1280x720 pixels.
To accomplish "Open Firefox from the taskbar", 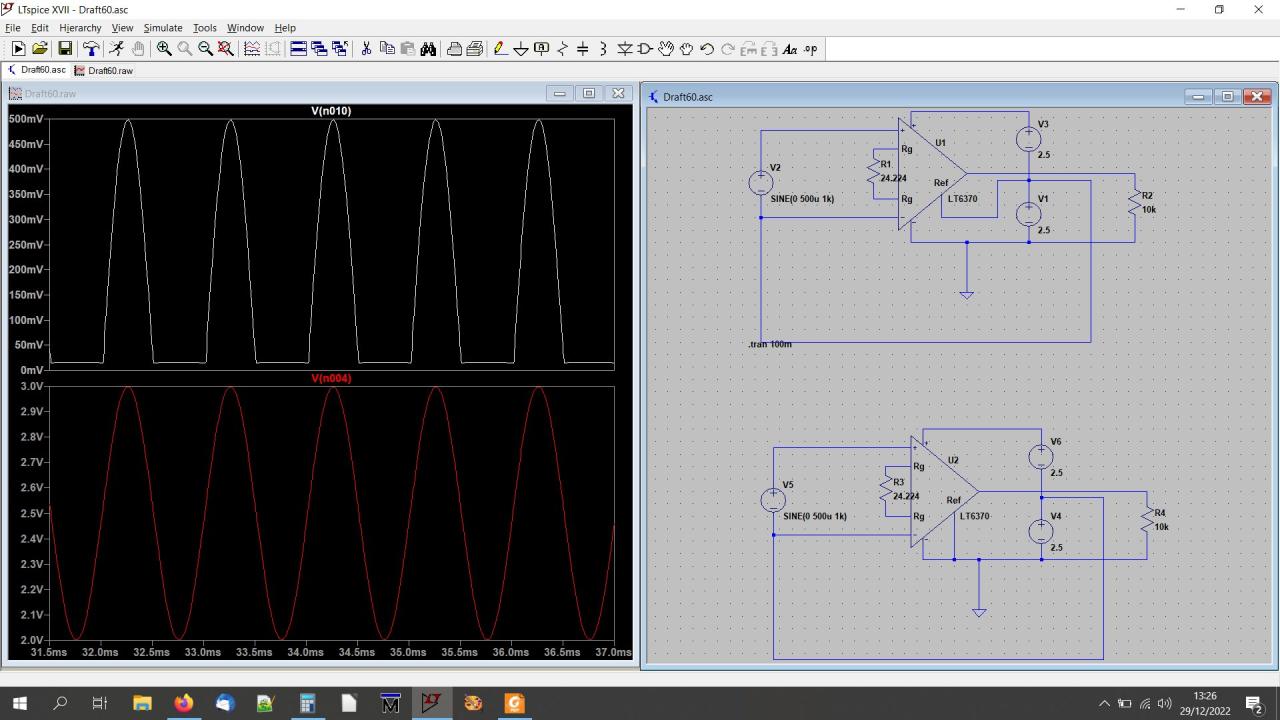I will click(184, 703).
